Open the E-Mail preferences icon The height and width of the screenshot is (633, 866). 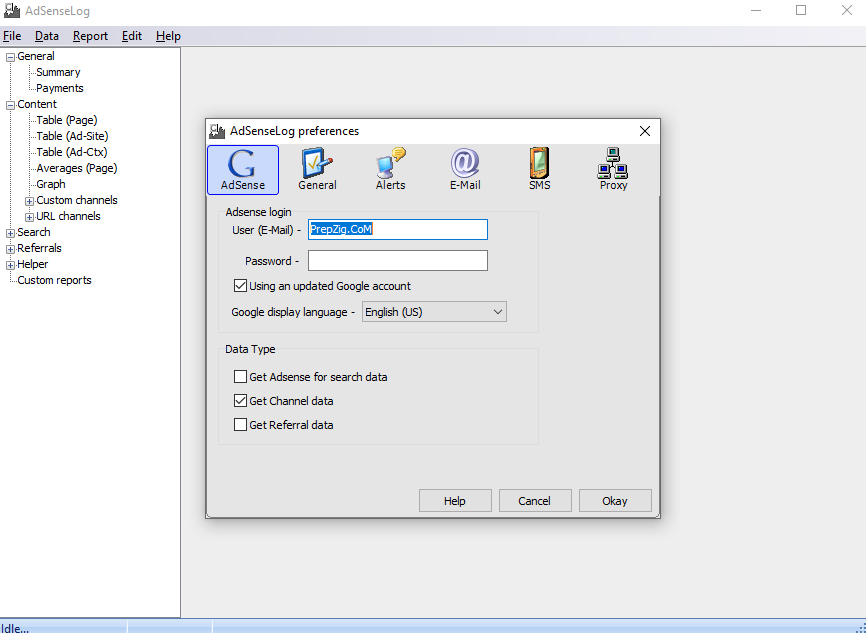coord(465,170)
